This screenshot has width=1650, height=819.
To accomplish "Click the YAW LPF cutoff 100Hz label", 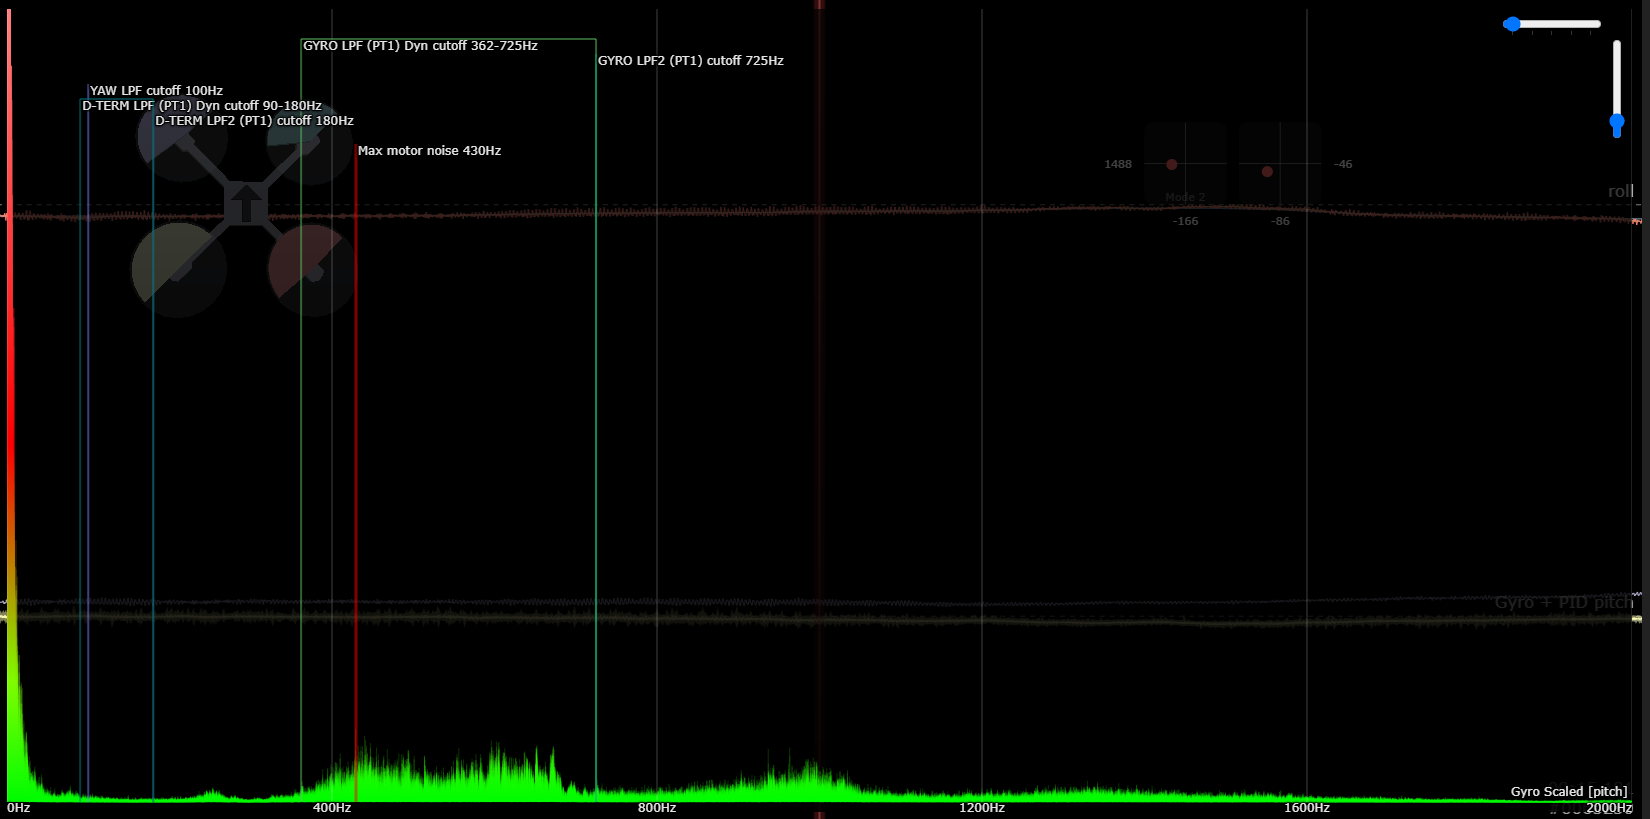I will pos(156,91).
